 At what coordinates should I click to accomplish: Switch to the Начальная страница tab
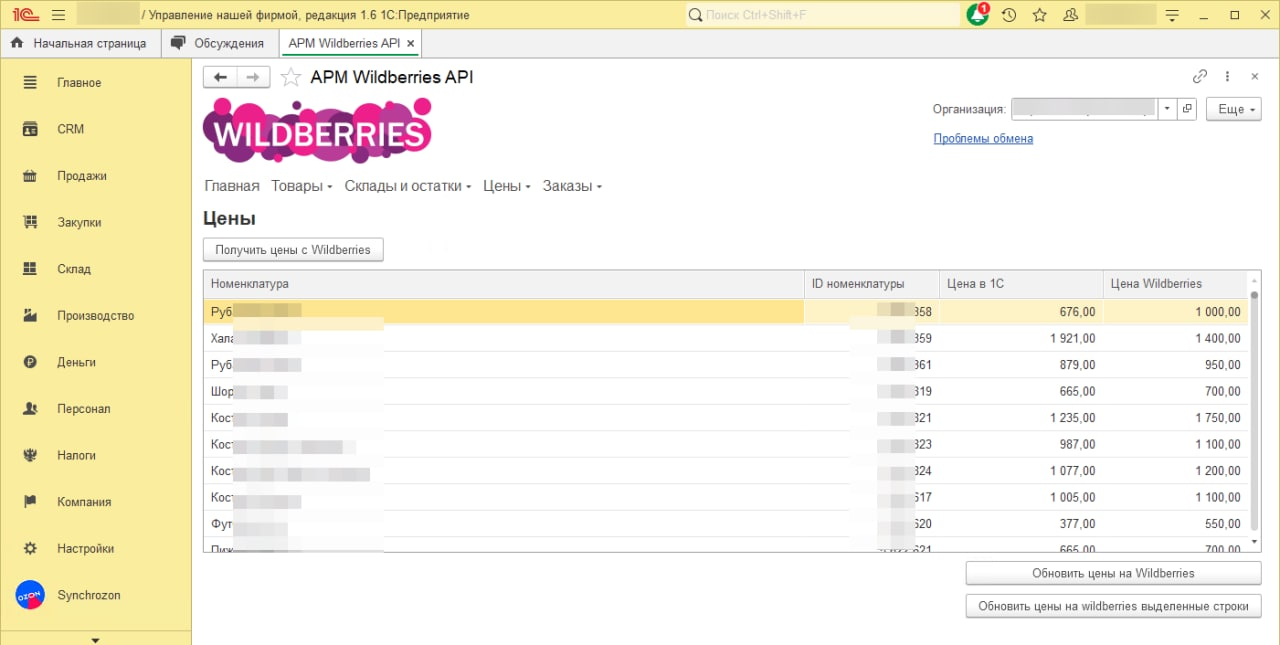click(79, 43)
